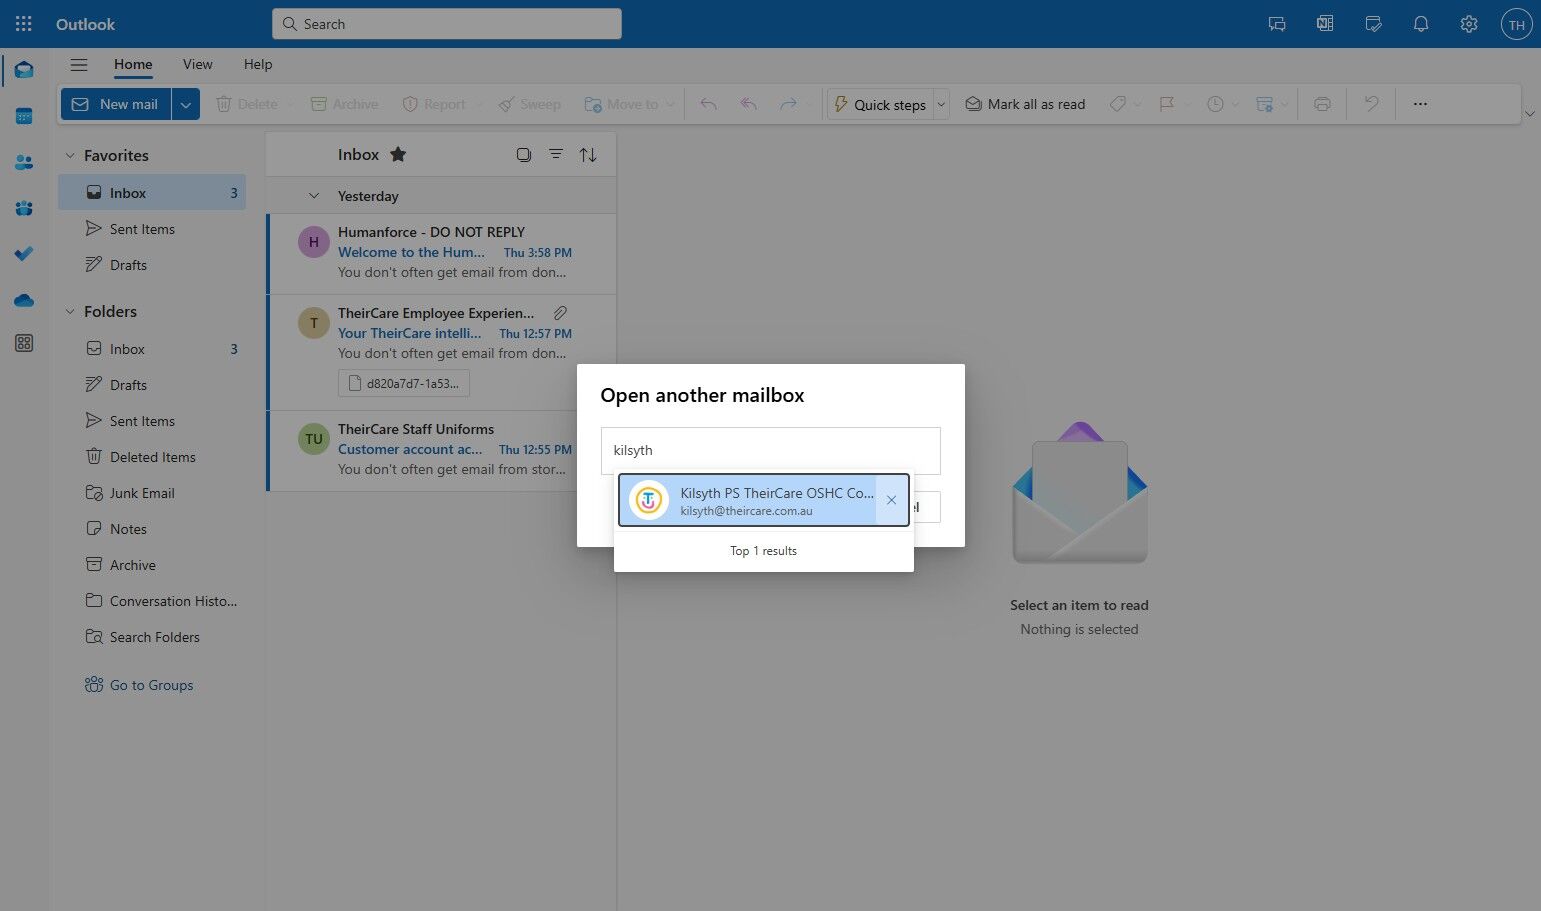Open the Quick steps dropdown arrow

click(941, 104)
